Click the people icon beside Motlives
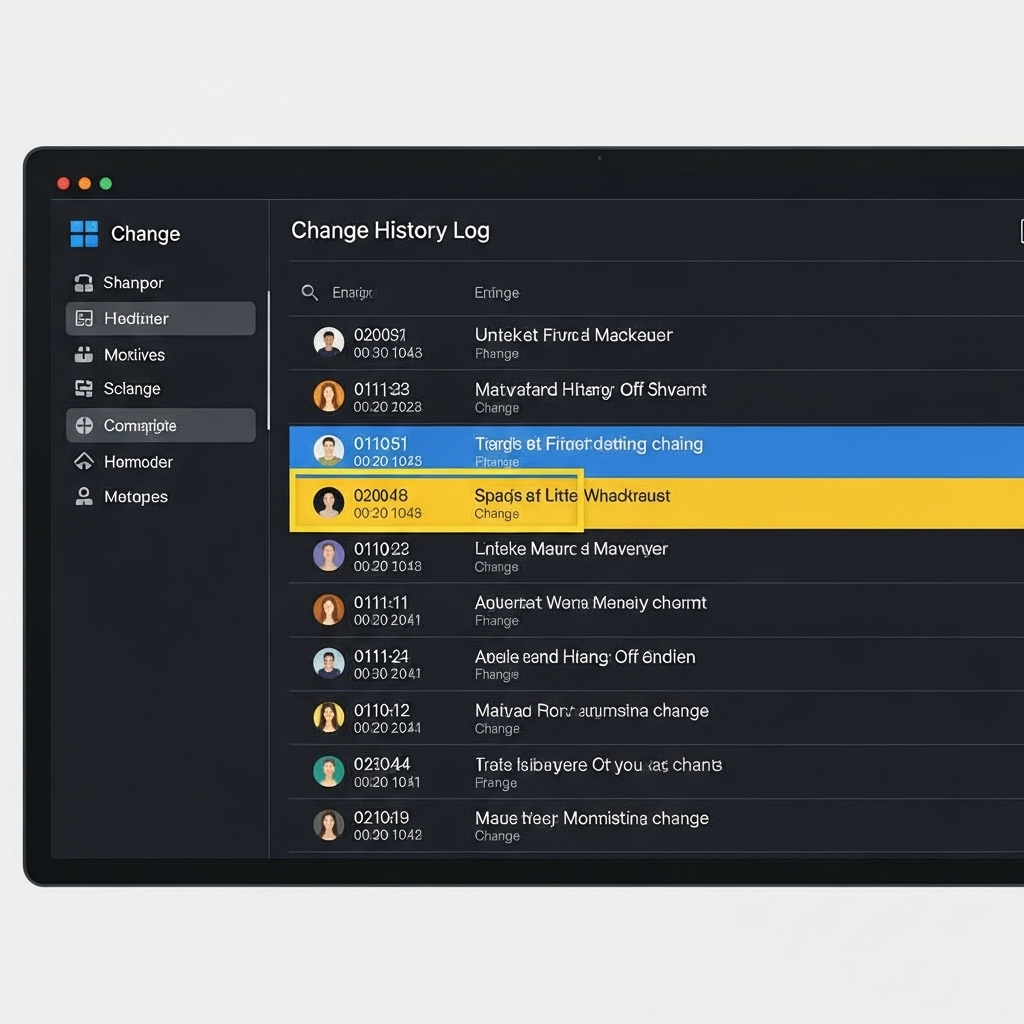This screenshot has height=1024, width=1024. pyautogui.click(x=84, y=355)
